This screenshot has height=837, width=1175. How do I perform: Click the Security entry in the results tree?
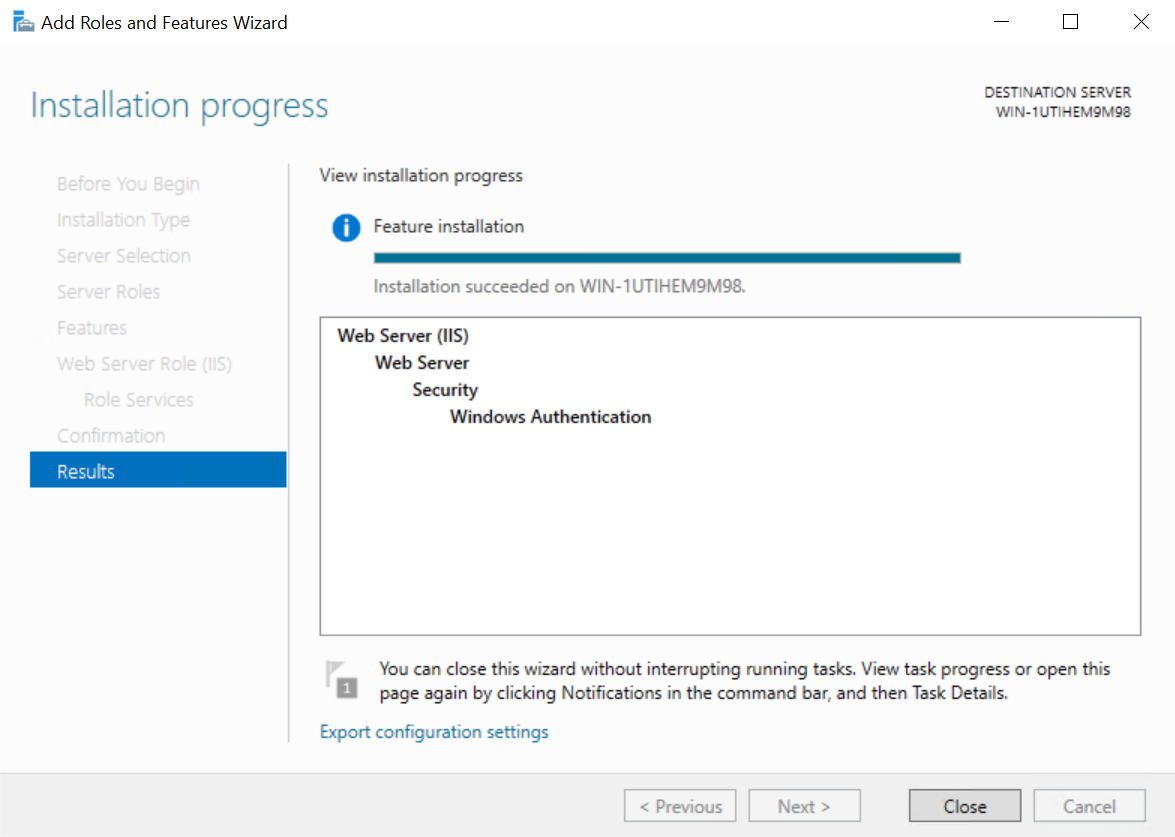point(445,390)
